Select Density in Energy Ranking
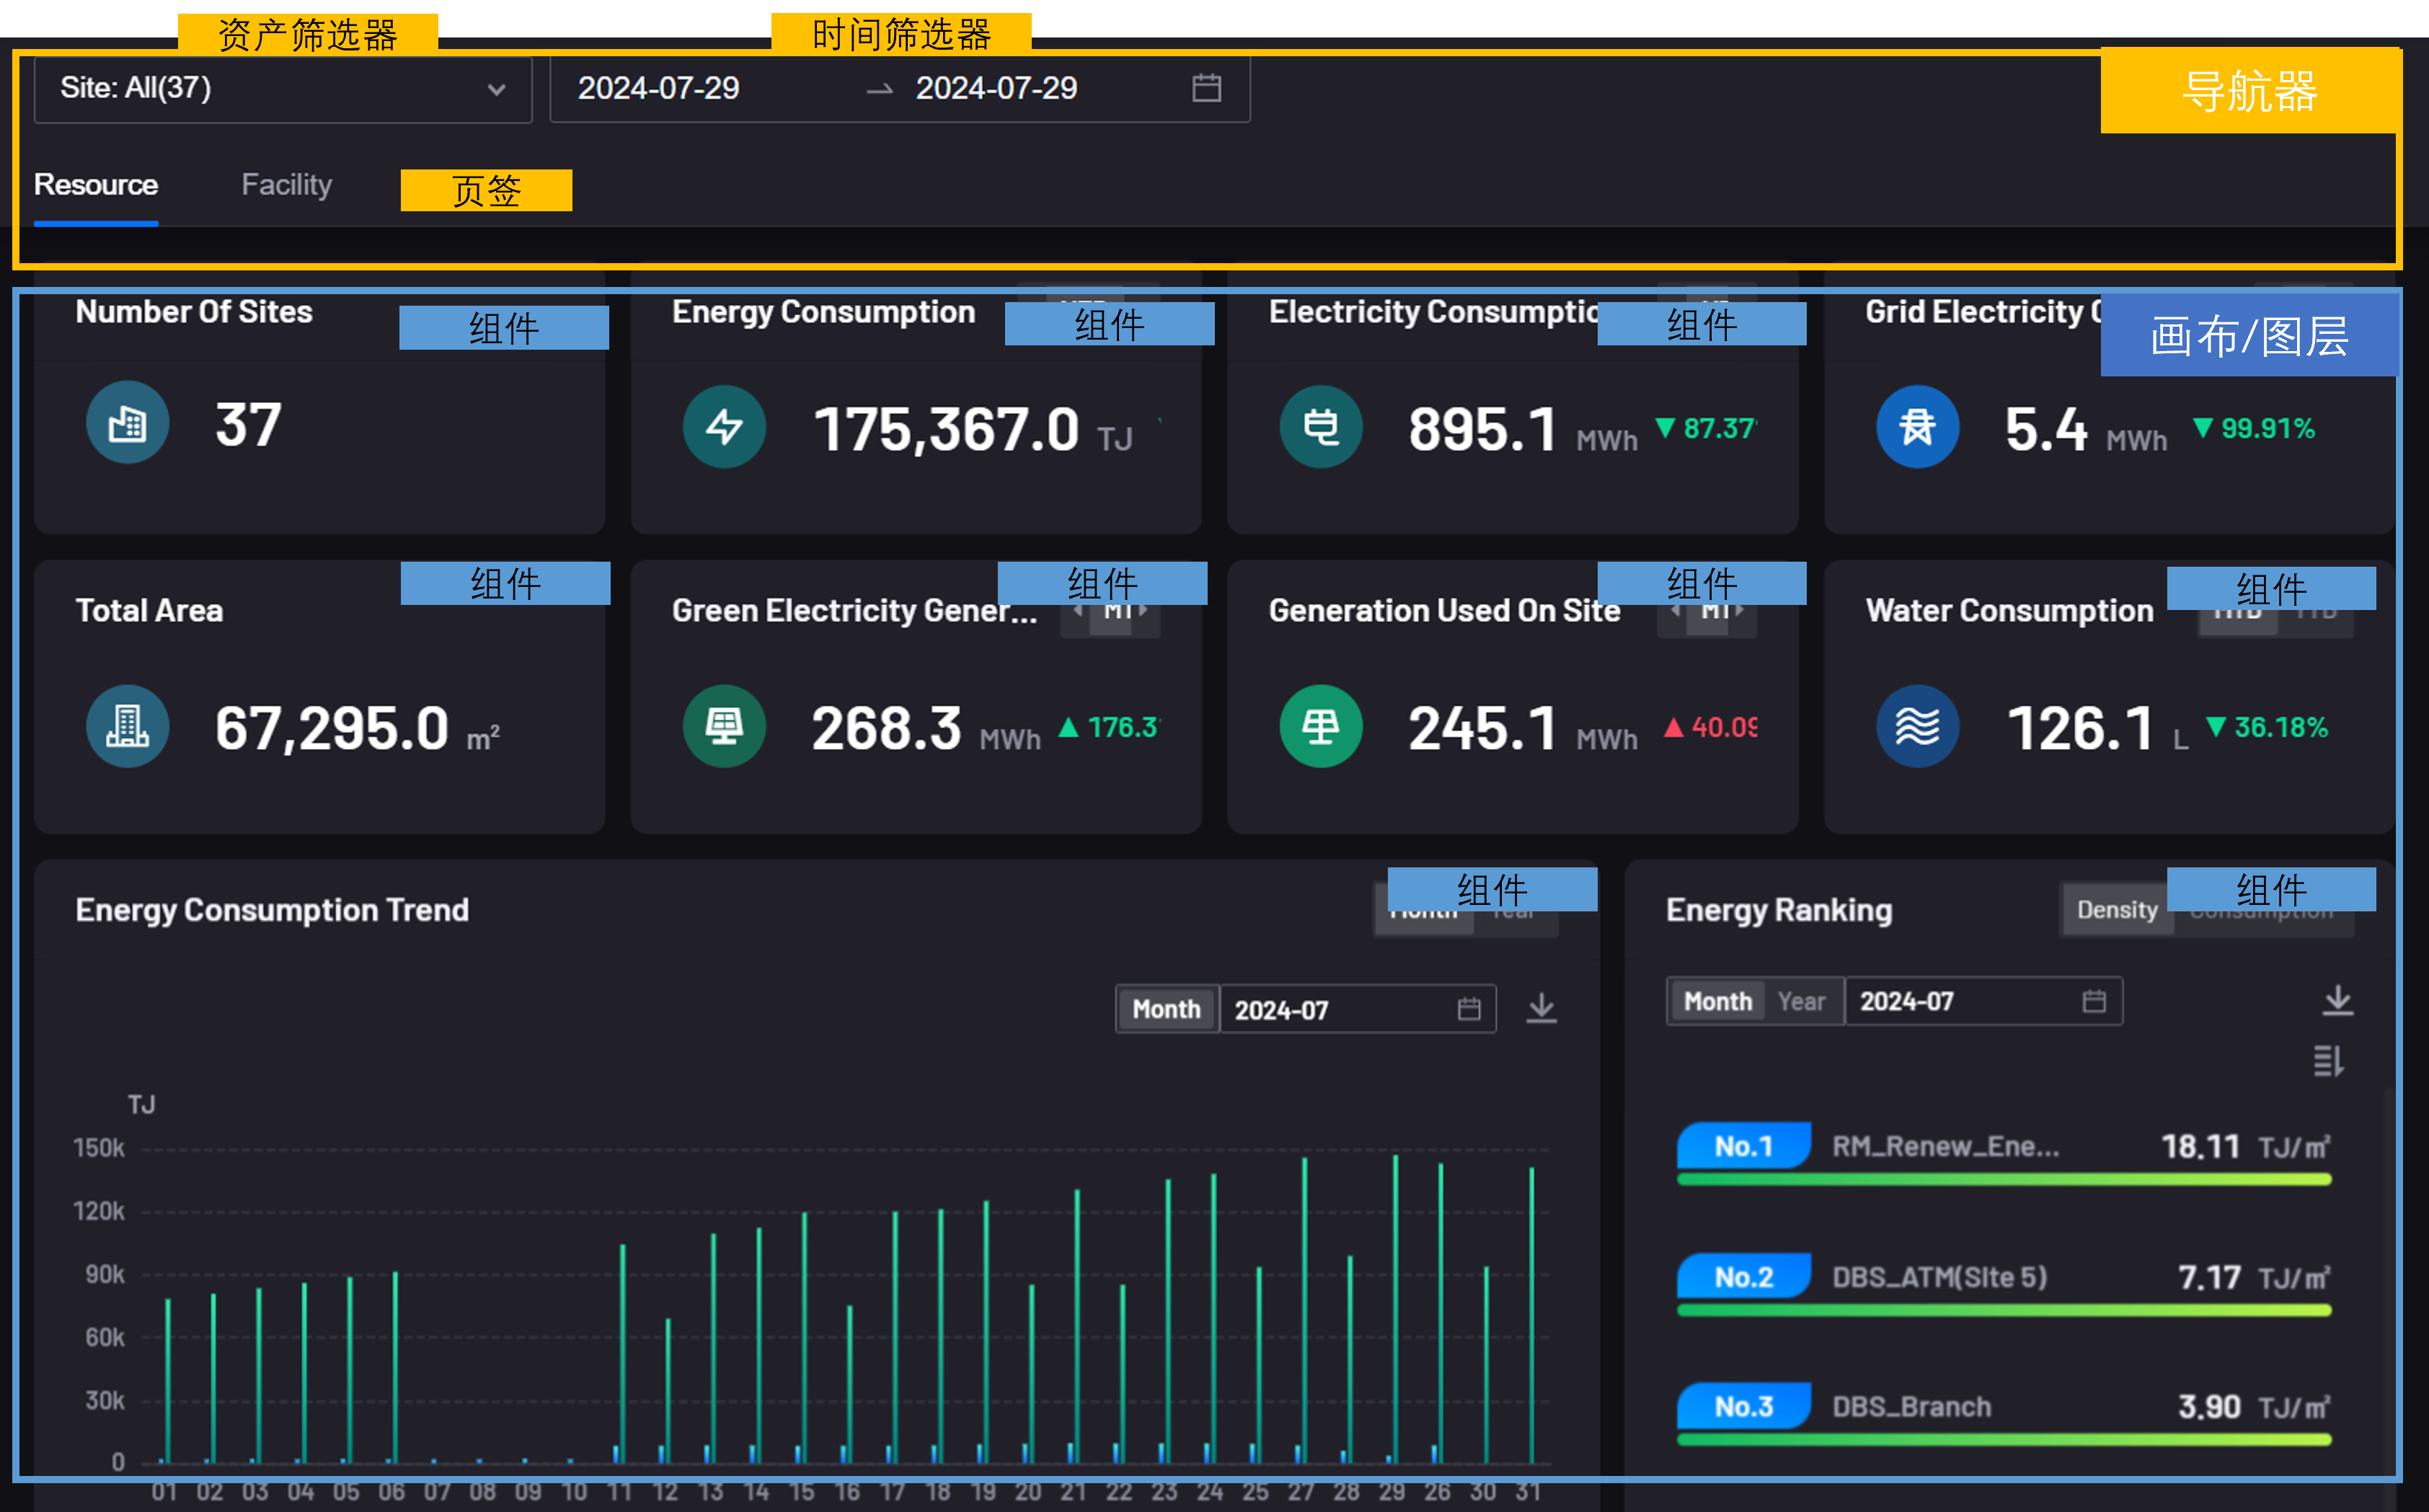The width and height of the screenshot is (2429, 1512). click(x=2117, y=910)
